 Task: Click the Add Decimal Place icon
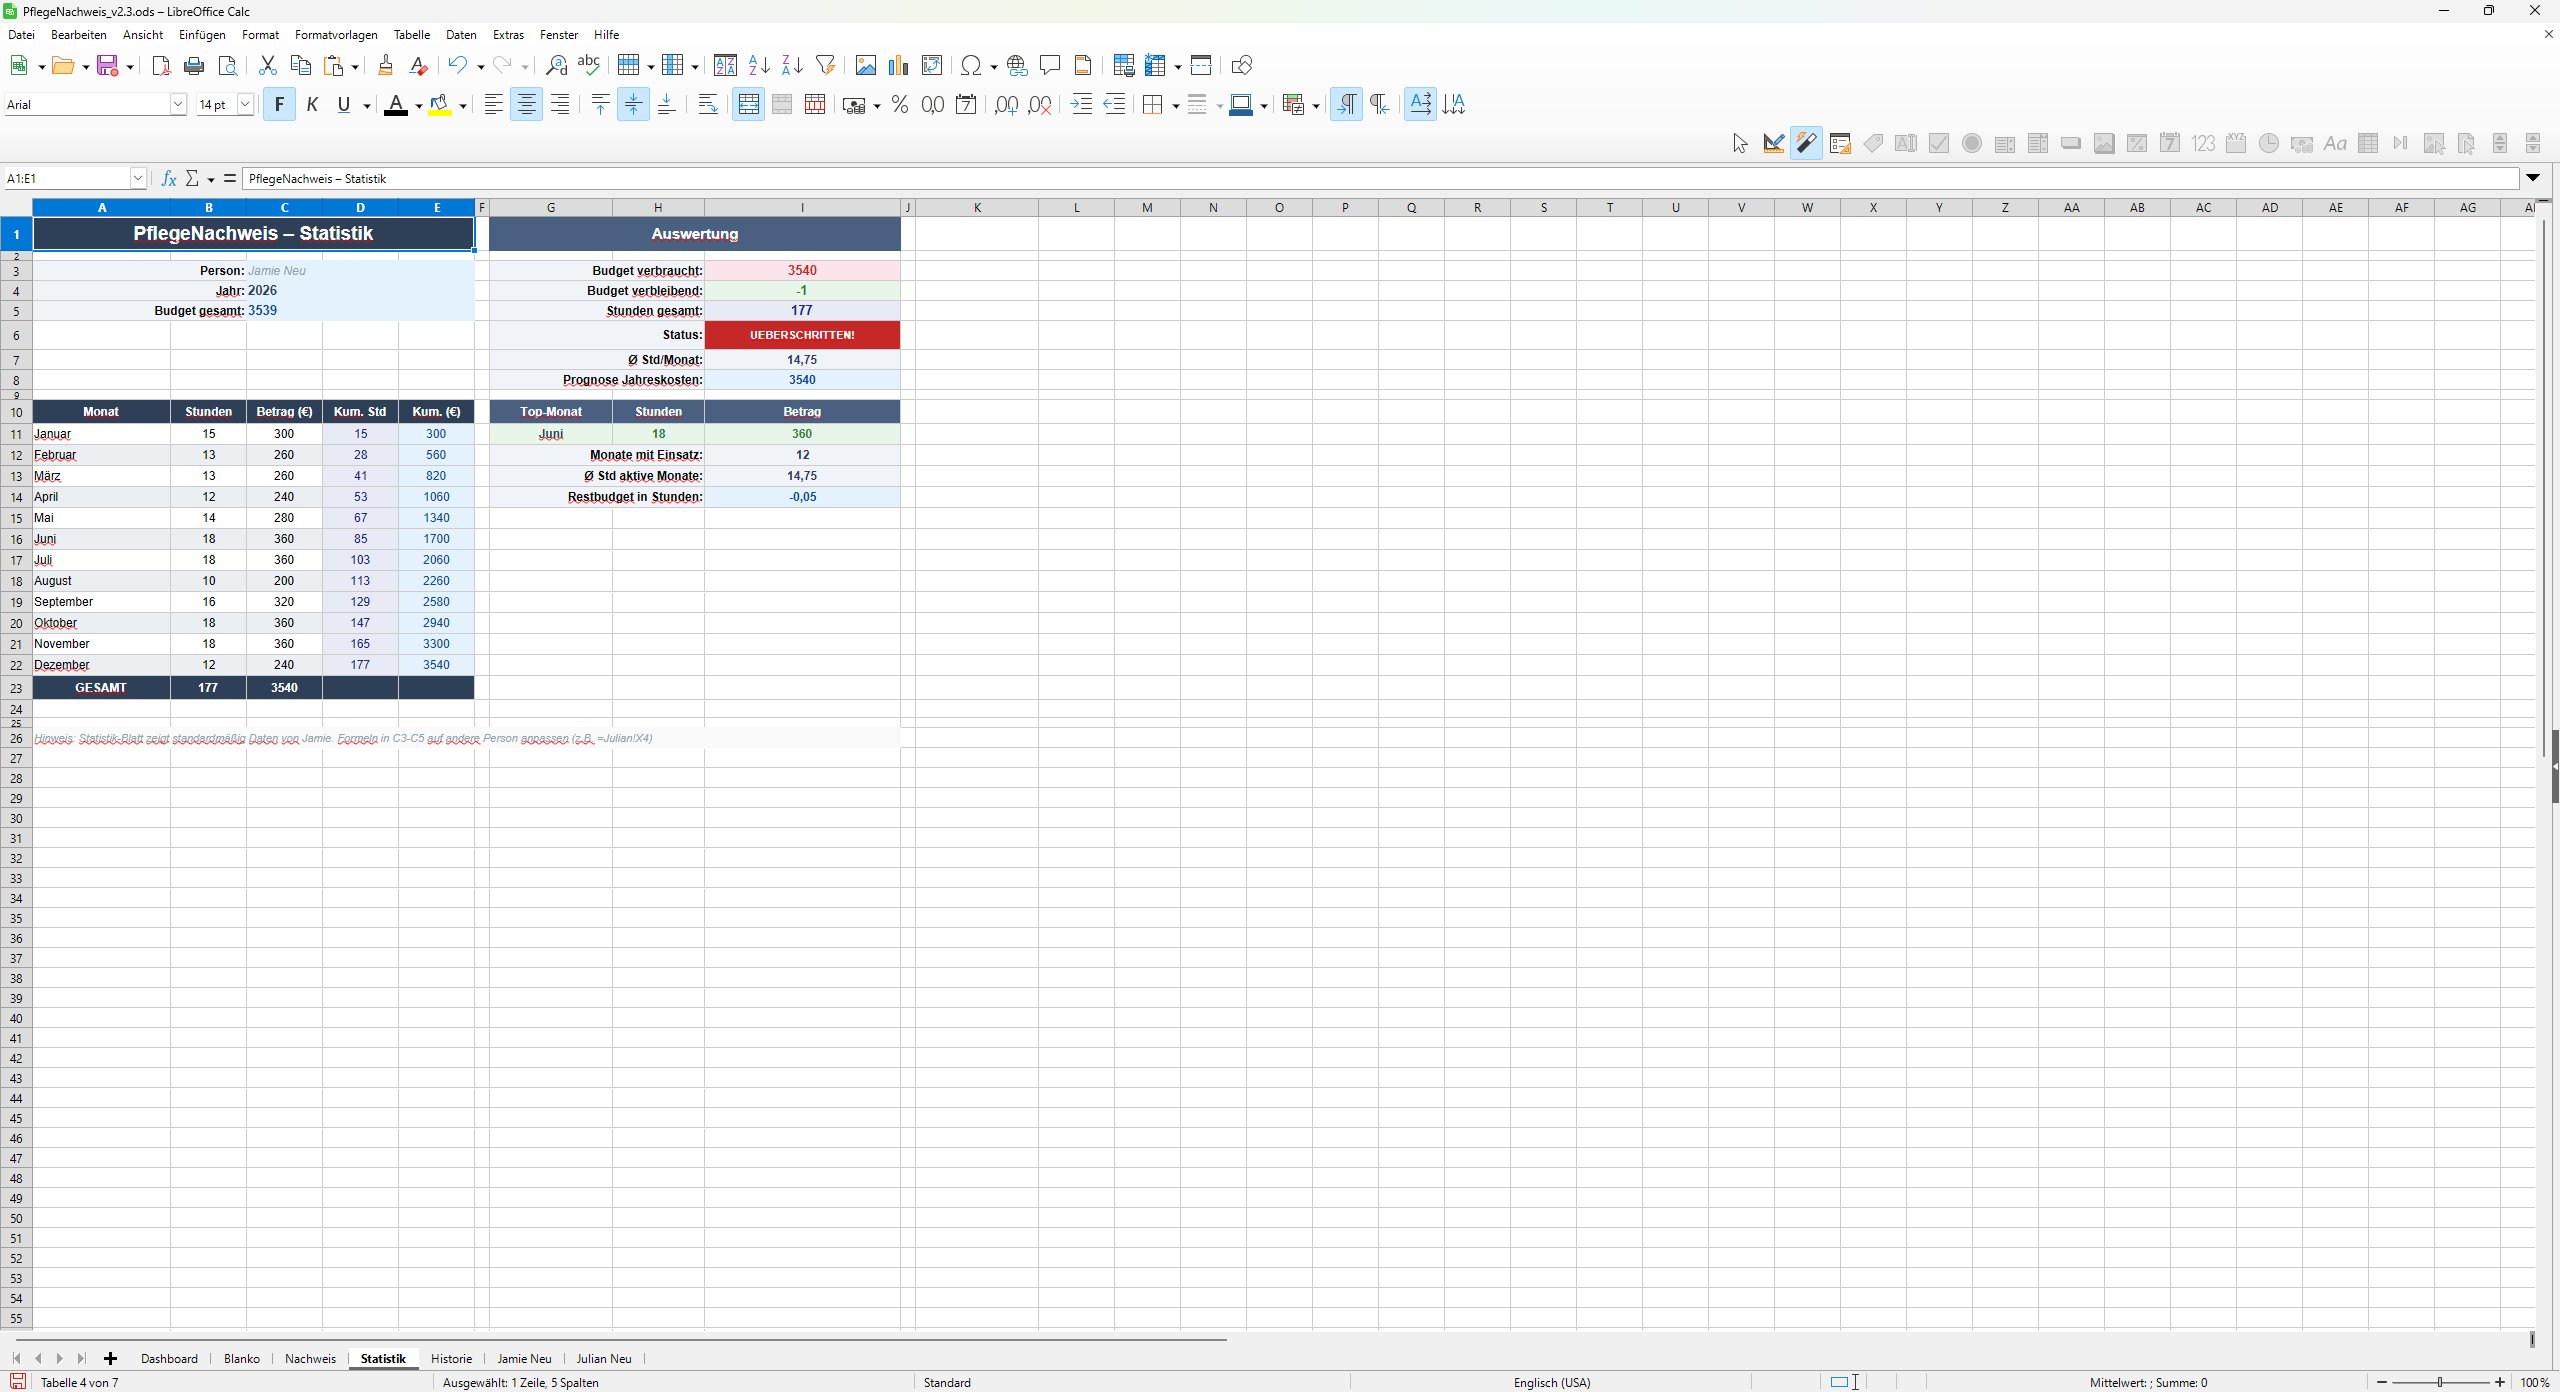[x=1007, y=105]
